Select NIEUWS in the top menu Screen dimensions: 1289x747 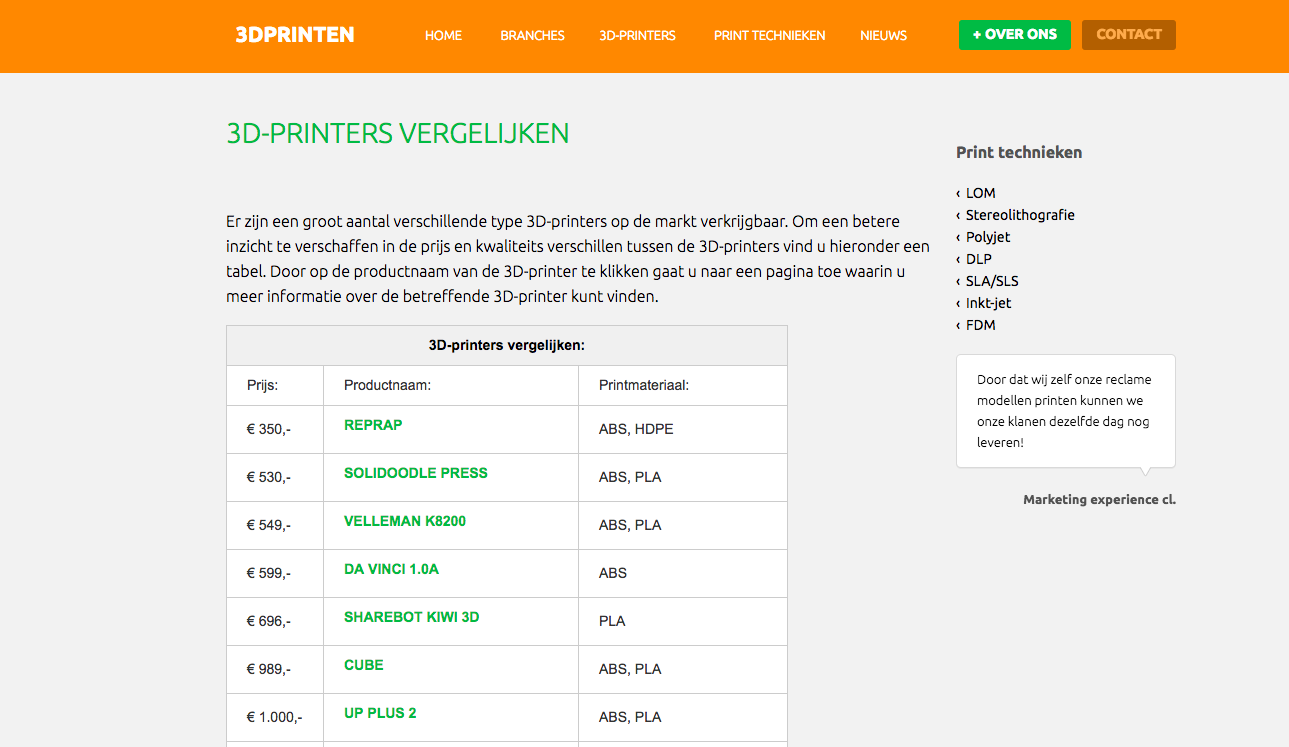click(x=883, y=35)
